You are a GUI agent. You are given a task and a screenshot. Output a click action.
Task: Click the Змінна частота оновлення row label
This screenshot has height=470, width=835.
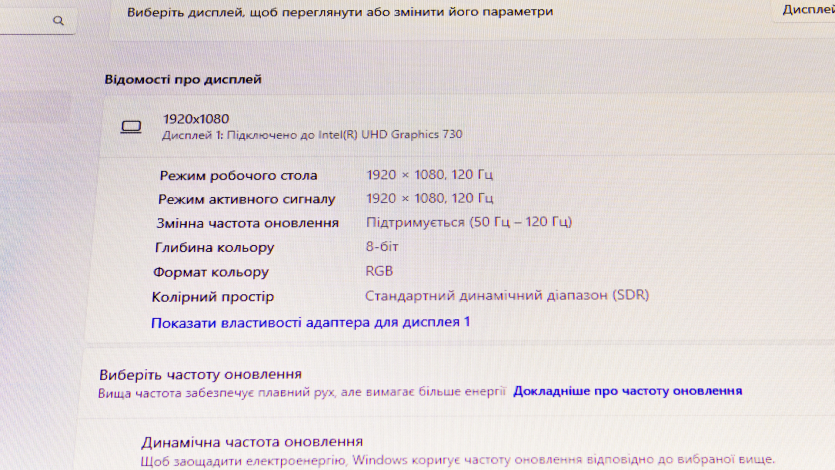pyautogui.click(x=247, y=222)
